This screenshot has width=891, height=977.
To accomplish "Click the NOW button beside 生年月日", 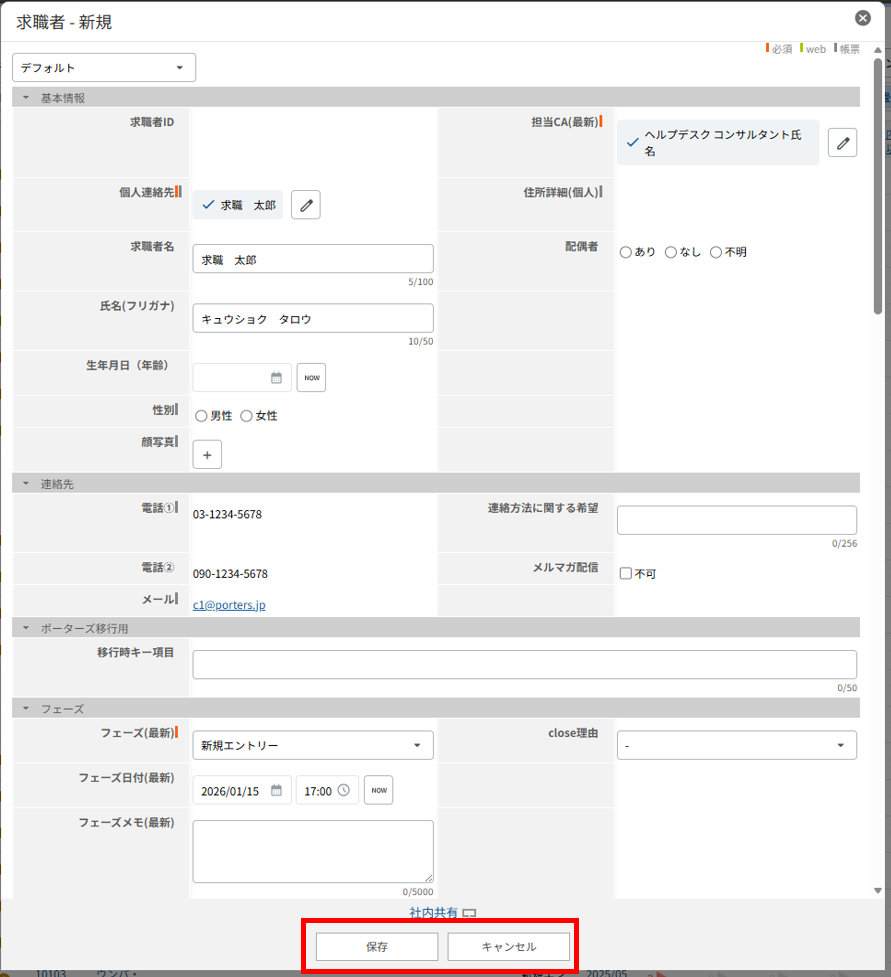I will click(x=311, y=378).
